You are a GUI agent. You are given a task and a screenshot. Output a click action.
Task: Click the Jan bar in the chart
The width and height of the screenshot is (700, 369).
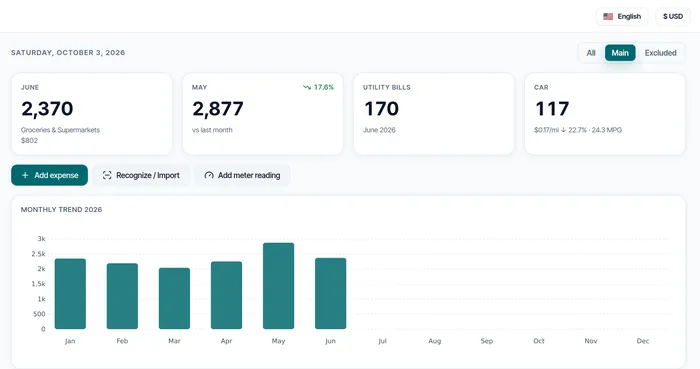click(70, 294)
